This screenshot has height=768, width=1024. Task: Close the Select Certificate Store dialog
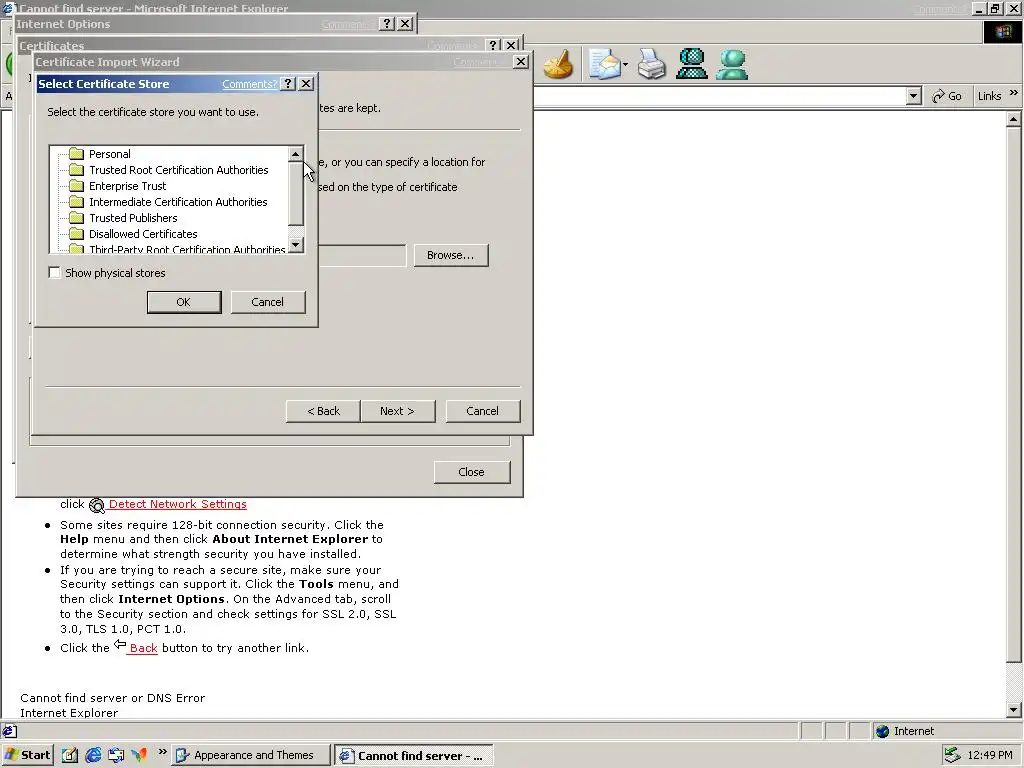[x=306, y=84]
